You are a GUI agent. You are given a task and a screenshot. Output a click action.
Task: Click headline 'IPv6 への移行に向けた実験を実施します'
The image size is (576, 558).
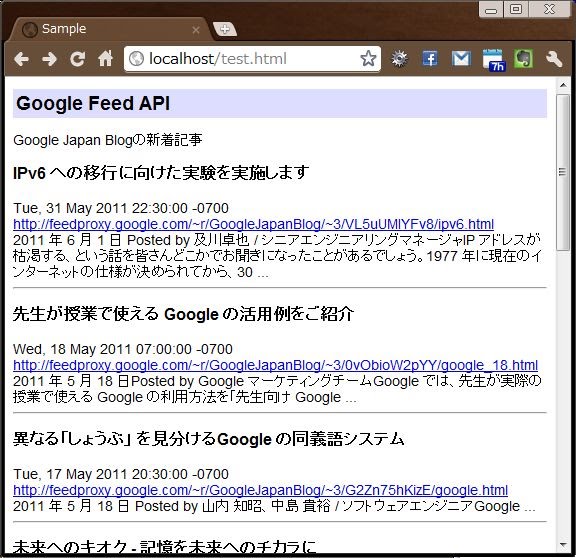pyautogui.click(x=161, y=173)
